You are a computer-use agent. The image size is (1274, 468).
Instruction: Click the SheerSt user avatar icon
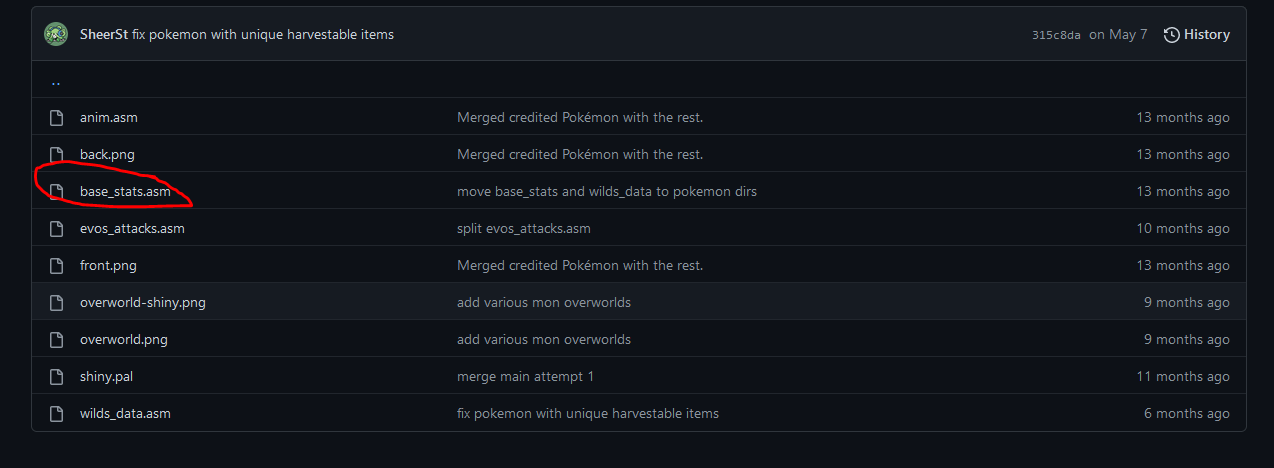click(56, 34)
